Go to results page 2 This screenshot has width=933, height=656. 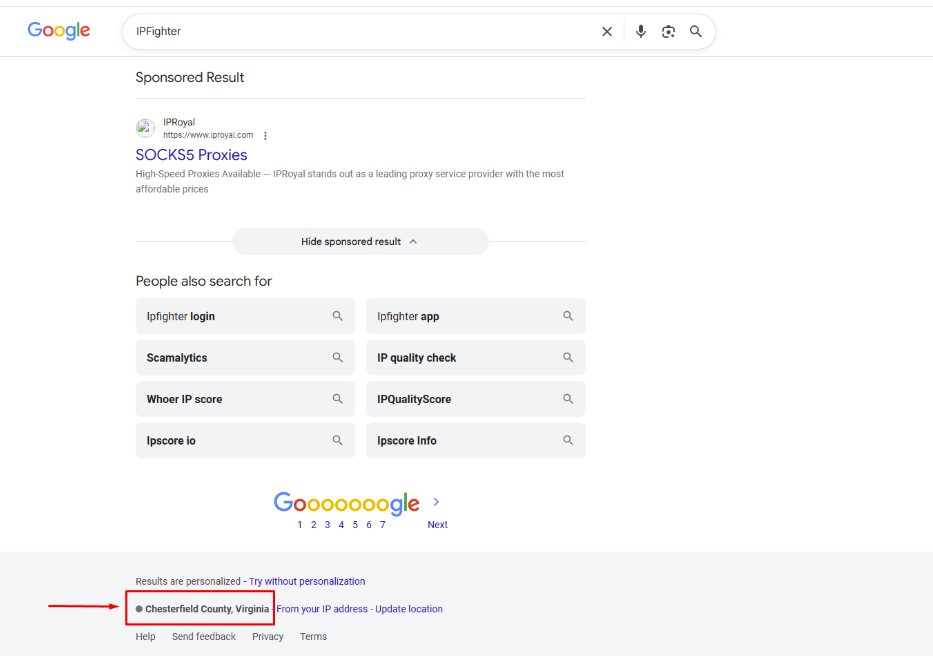[x=314, y=524]
